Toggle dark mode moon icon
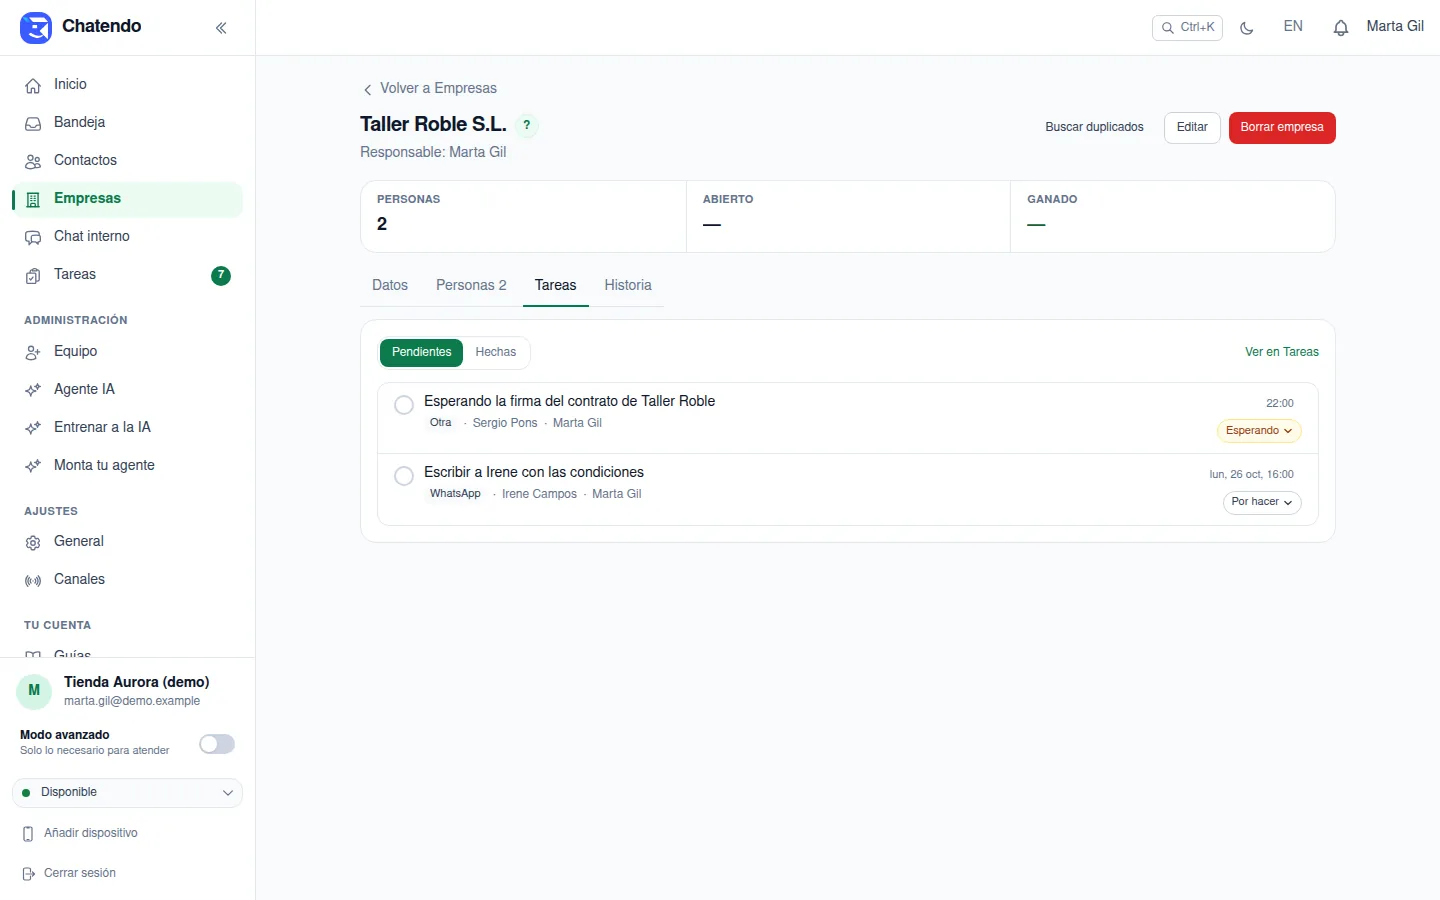The height and width of the screenshot is (900, 1440). (1247, 28)
